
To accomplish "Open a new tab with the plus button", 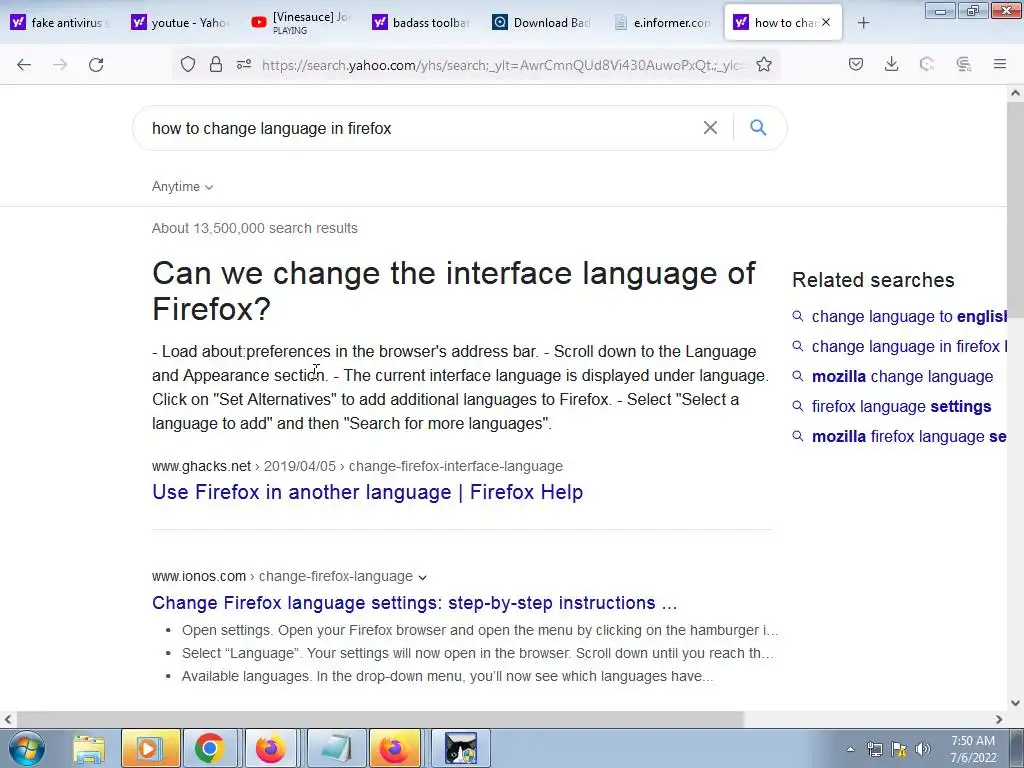I will pyautogui.click(x=863, y=23).
